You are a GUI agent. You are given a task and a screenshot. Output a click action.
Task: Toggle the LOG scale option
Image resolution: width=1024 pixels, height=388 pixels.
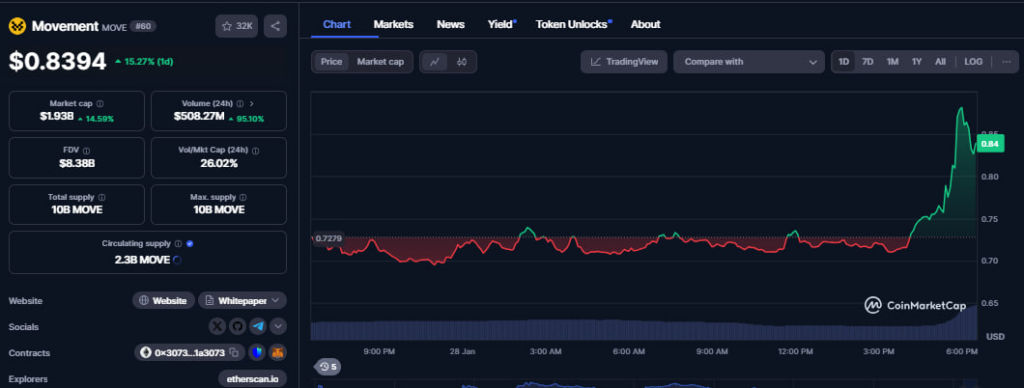pyautogui.click(x=973, y=62)
